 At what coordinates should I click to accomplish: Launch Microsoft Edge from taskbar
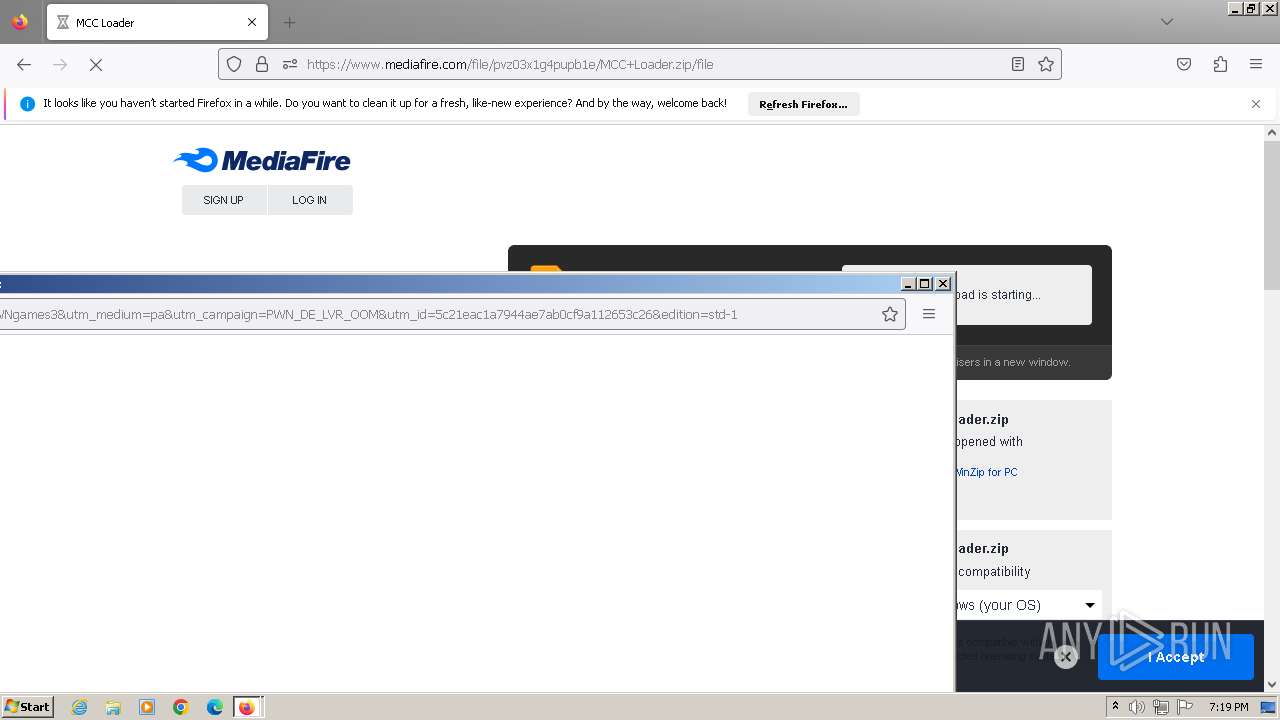coord(215,707)
